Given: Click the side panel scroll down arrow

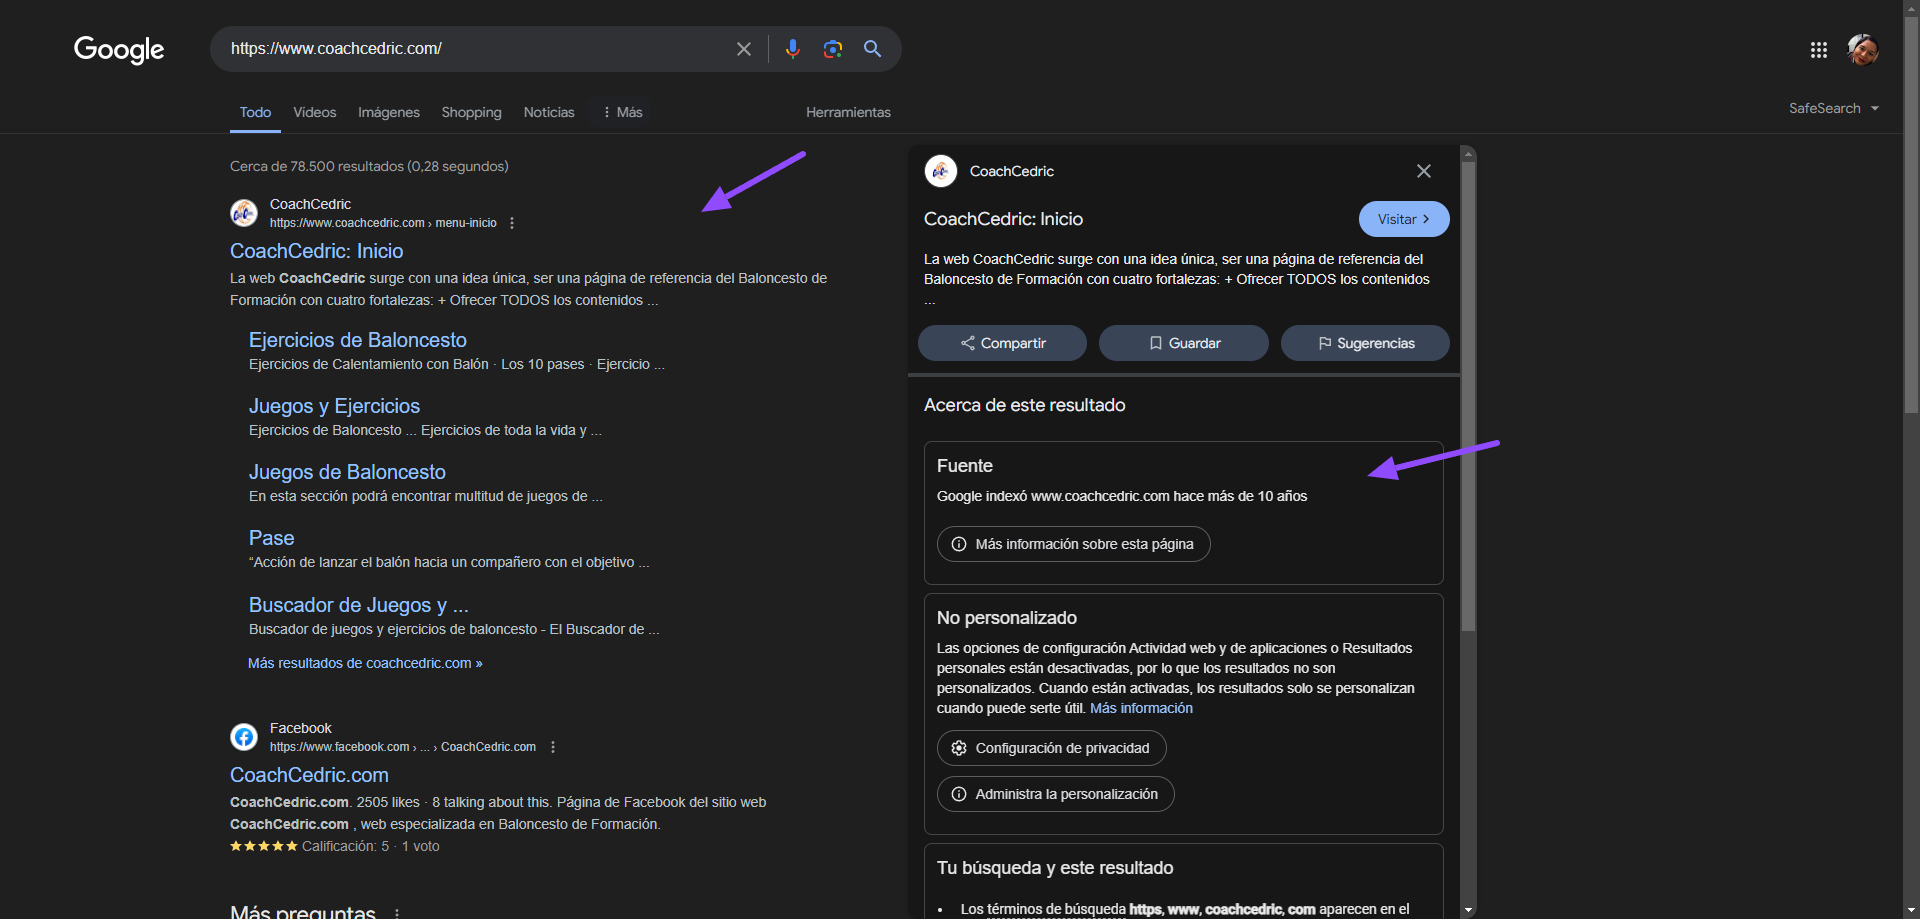Looking at the screenshot, I should coord(1468,910).
